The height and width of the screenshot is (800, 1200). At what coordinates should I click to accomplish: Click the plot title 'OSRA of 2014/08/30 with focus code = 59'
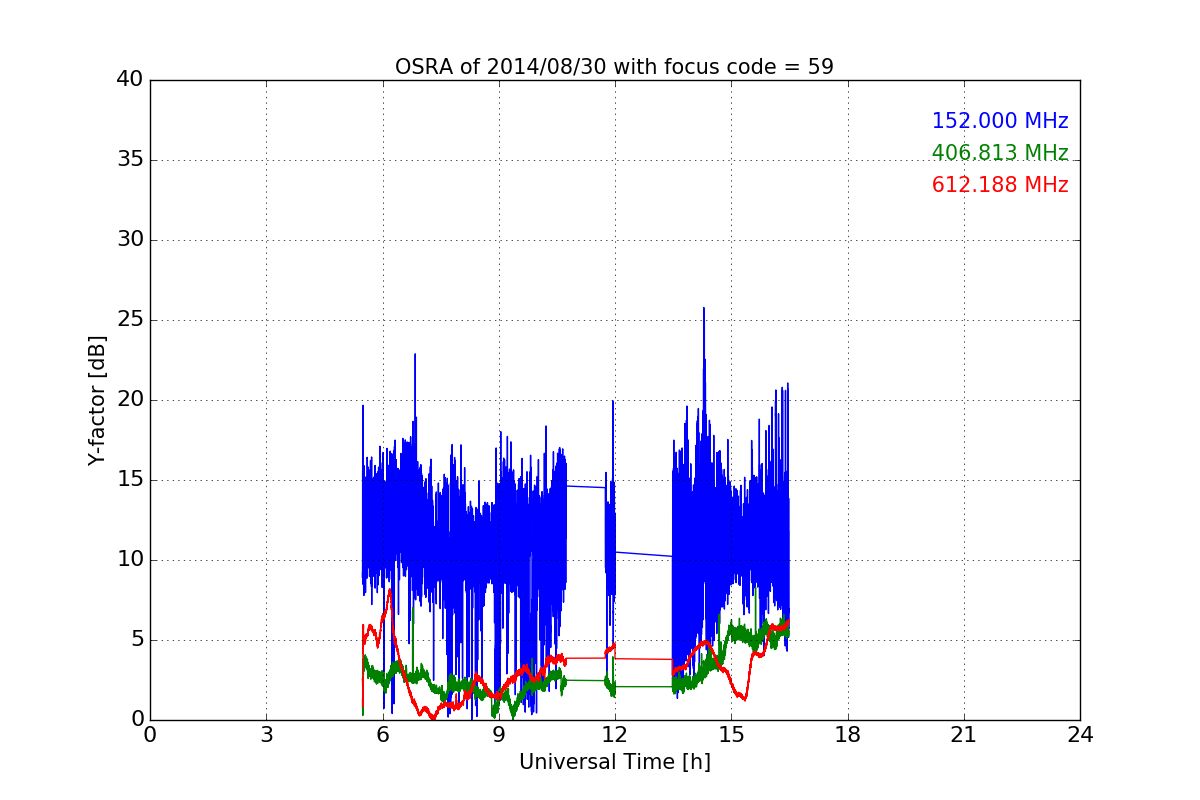pyautogui.click(x=614, y=67)
